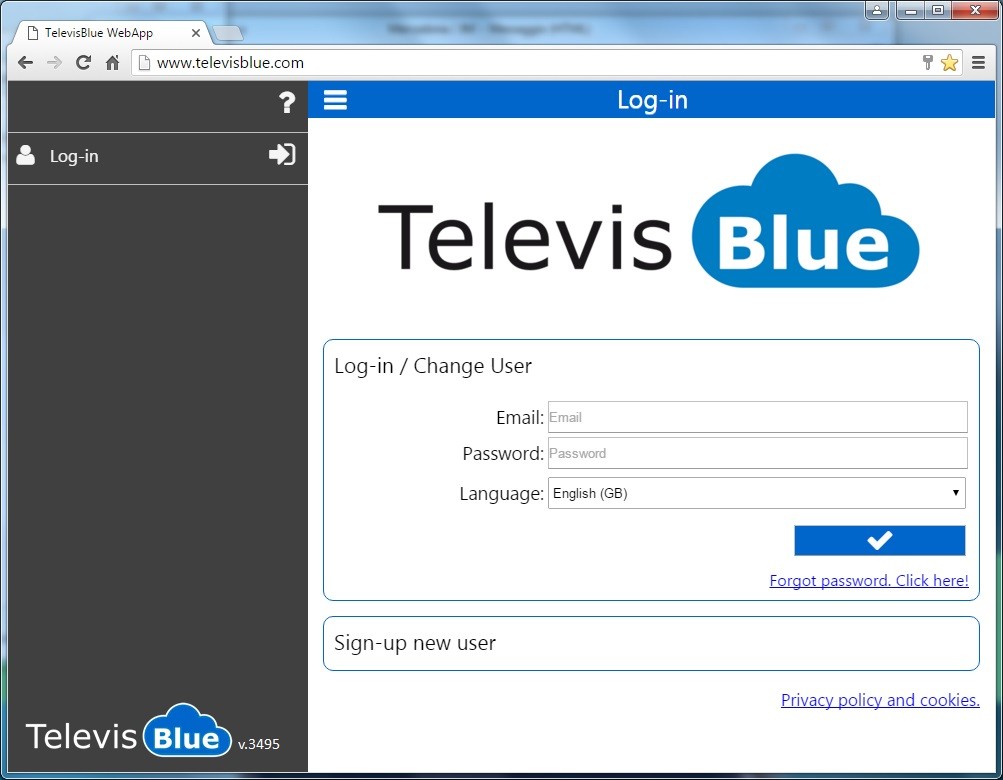Screen dimensions: 1003x780
Task: Click the address bar URL
Action: 230,63
